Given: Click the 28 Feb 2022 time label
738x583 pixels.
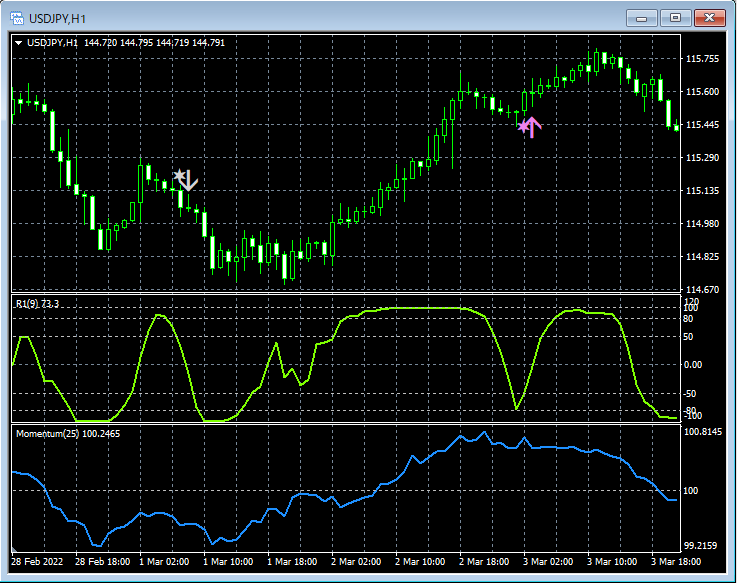Looking at the screenshot, I should [37, 562].
